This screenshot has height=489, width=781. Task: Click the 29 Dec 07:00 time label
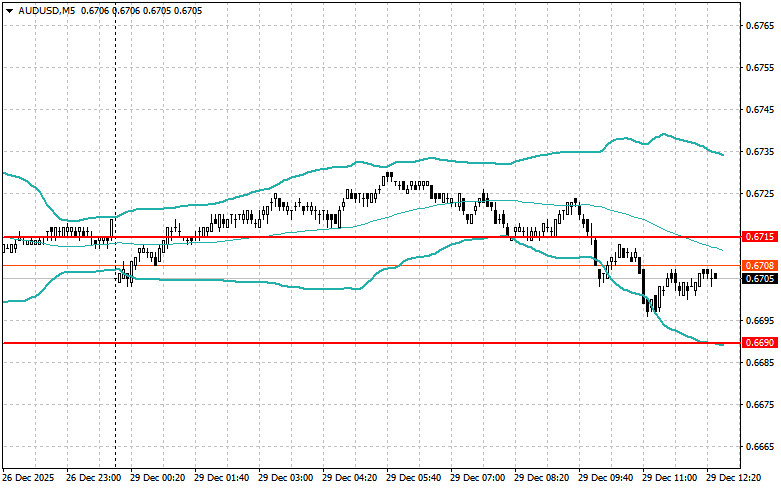pos(478,478)
